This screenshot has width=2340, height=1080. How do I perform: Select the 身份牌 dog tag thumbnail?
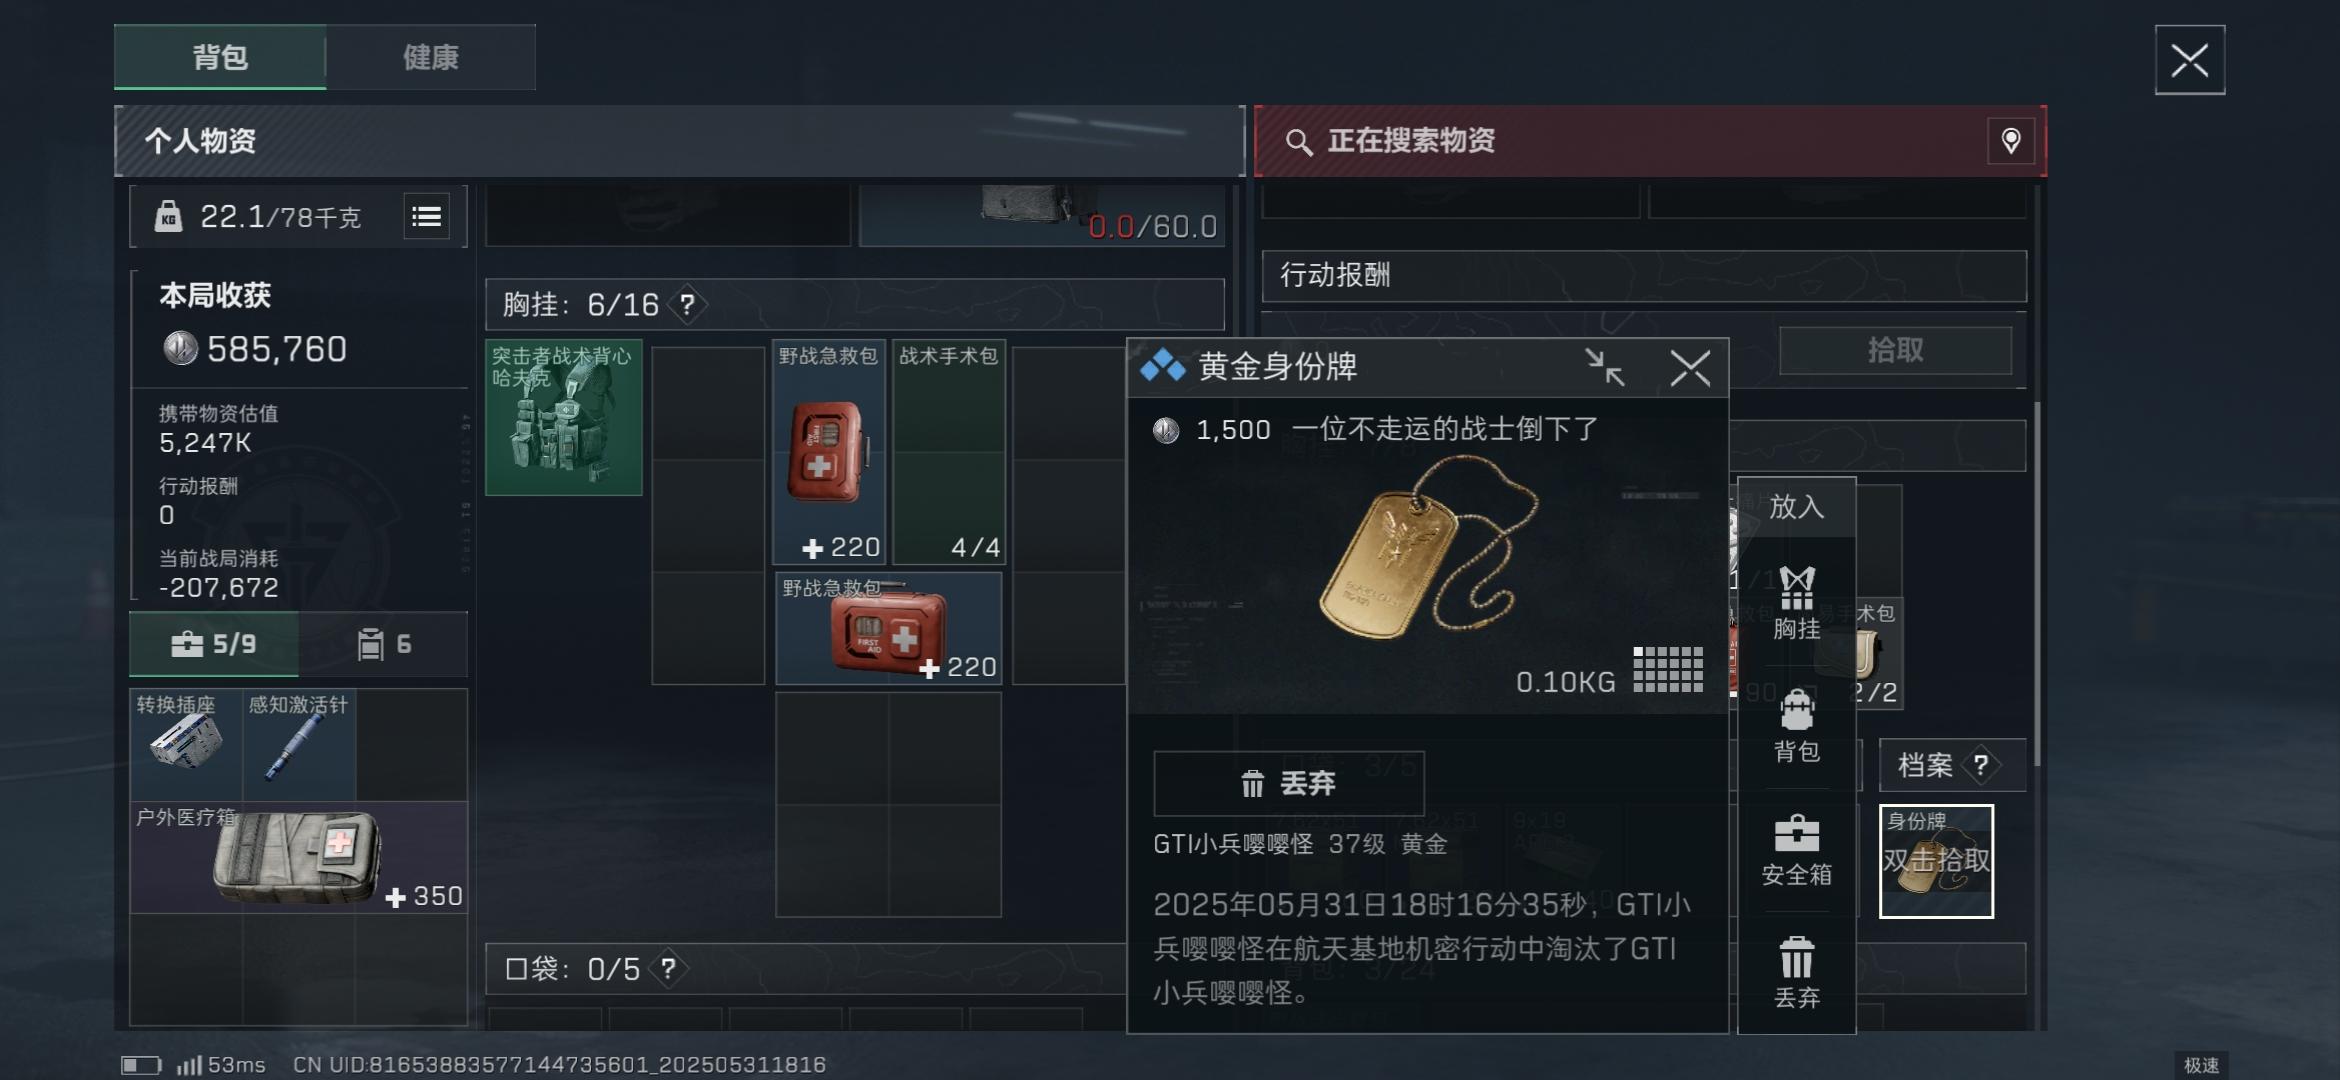pos(1936,861)
